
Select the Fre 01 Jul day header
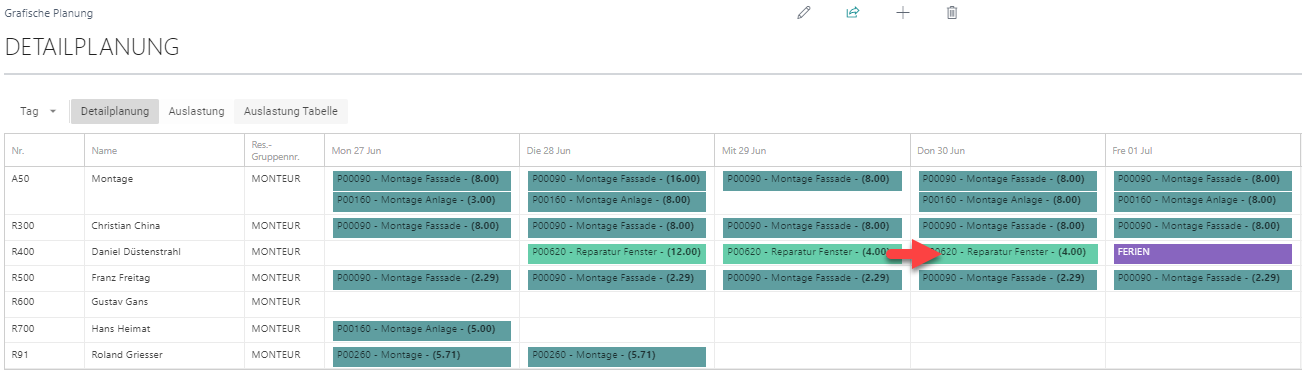click(1133, 151)
